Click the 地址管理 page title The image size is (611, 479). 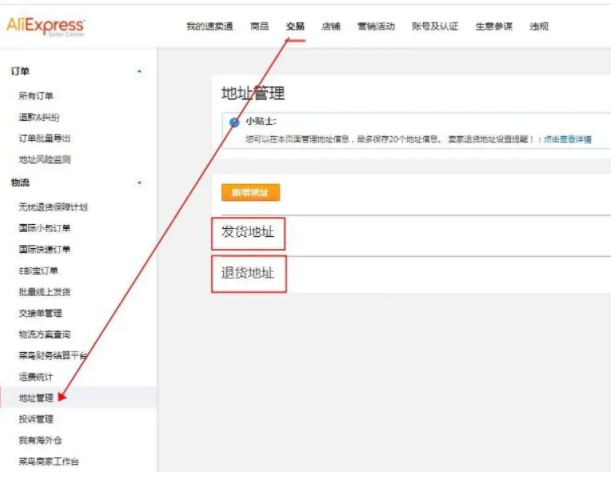tap(253, 94)
